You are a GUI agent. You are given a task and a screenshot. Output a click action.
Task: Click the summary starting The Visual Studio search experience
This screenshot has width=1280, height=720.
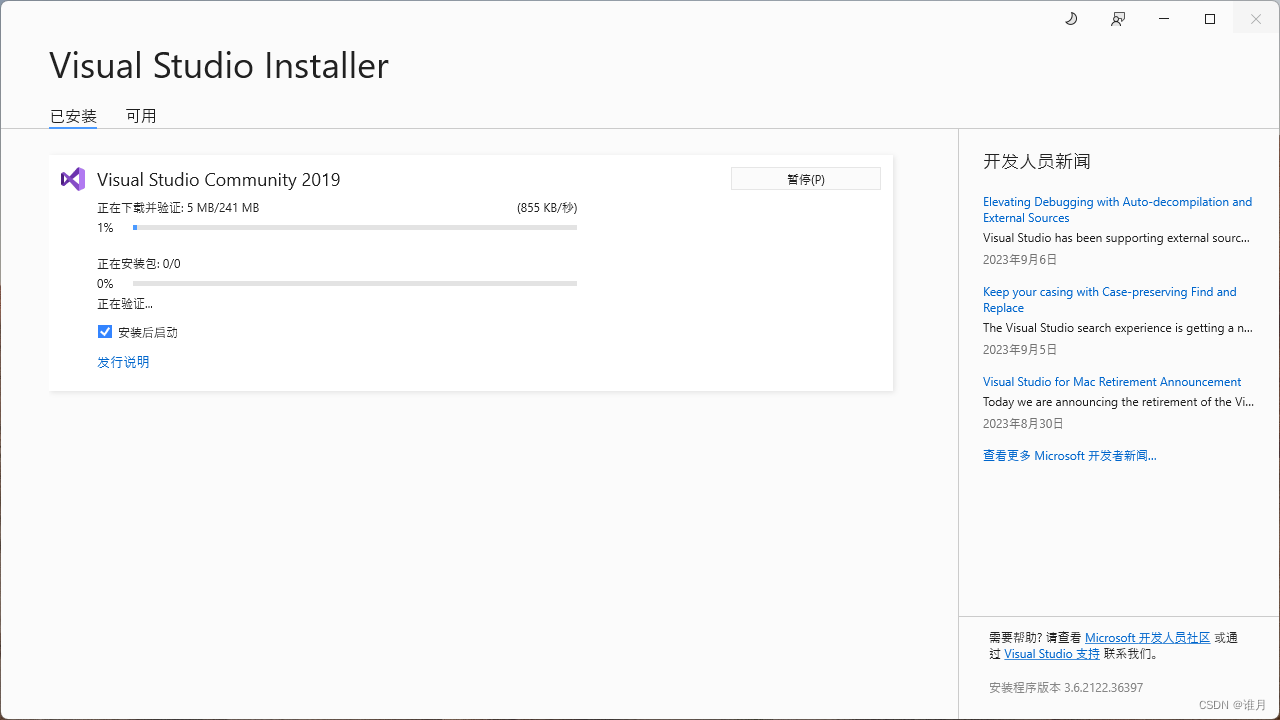[x=1117, y=328]
